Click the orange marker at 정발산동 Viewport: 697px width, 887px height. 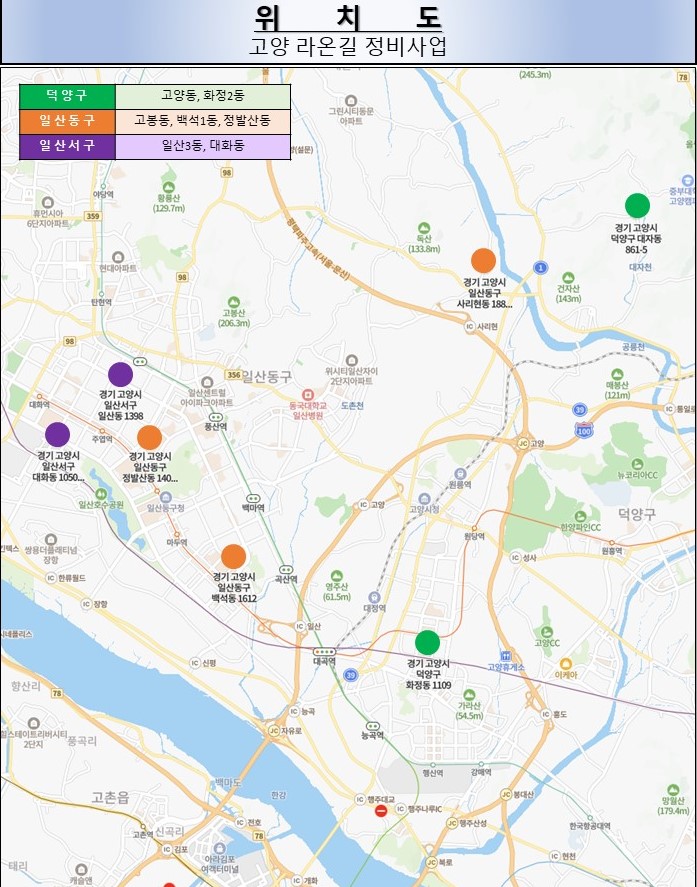[149, 437]
